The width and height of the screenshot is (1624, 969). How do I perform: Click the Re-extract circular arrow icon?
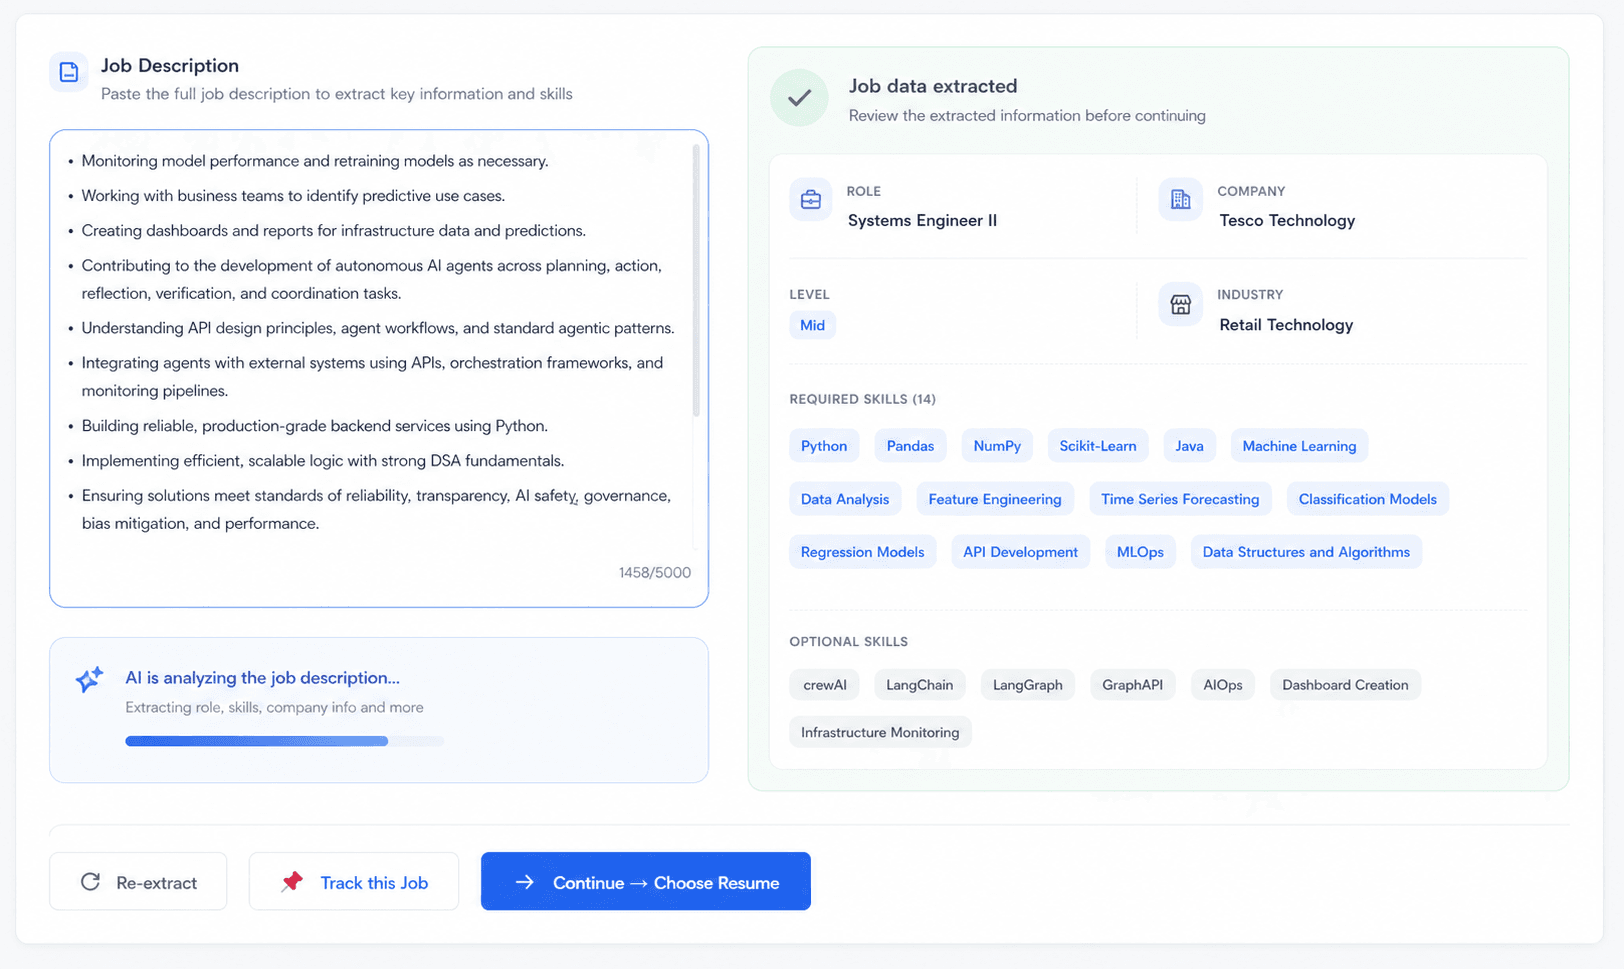pos(90,882)
